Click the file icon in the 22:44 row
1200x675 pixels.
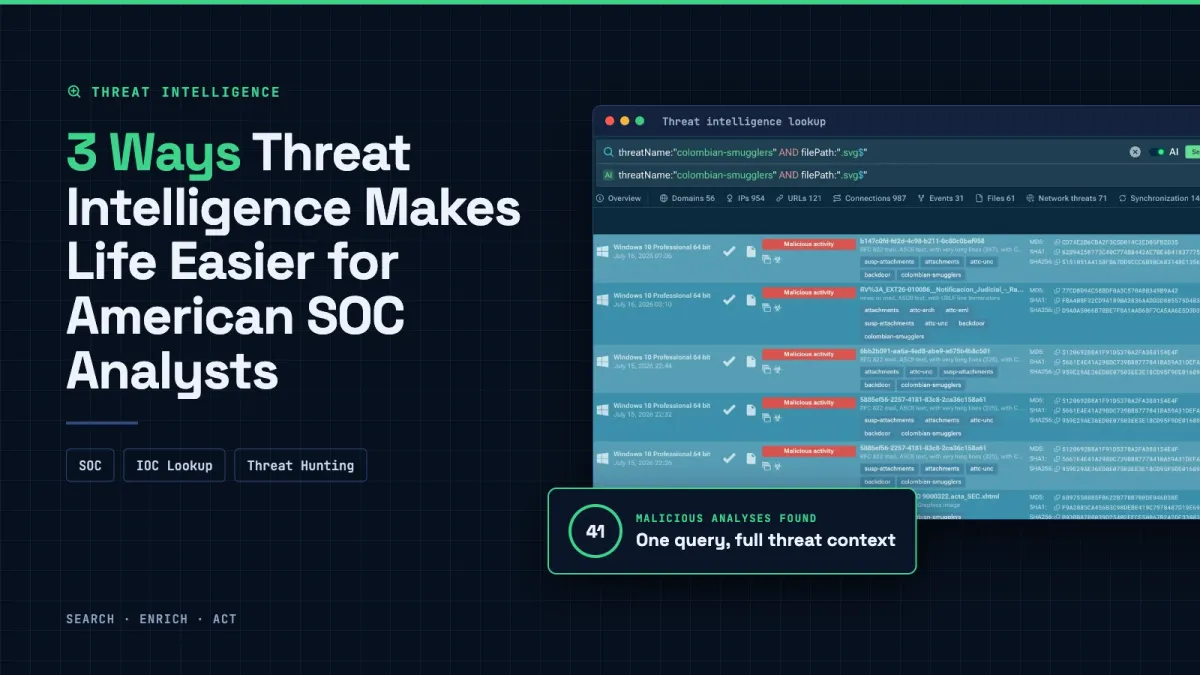tap(751, 361)
